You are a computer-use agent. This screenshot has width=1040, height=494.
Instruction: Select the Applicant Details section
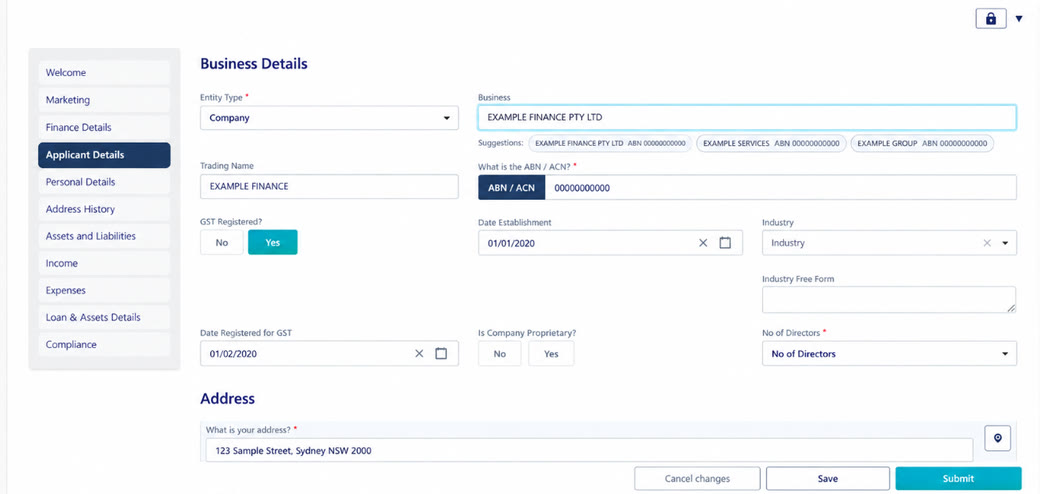coord(104,155)
